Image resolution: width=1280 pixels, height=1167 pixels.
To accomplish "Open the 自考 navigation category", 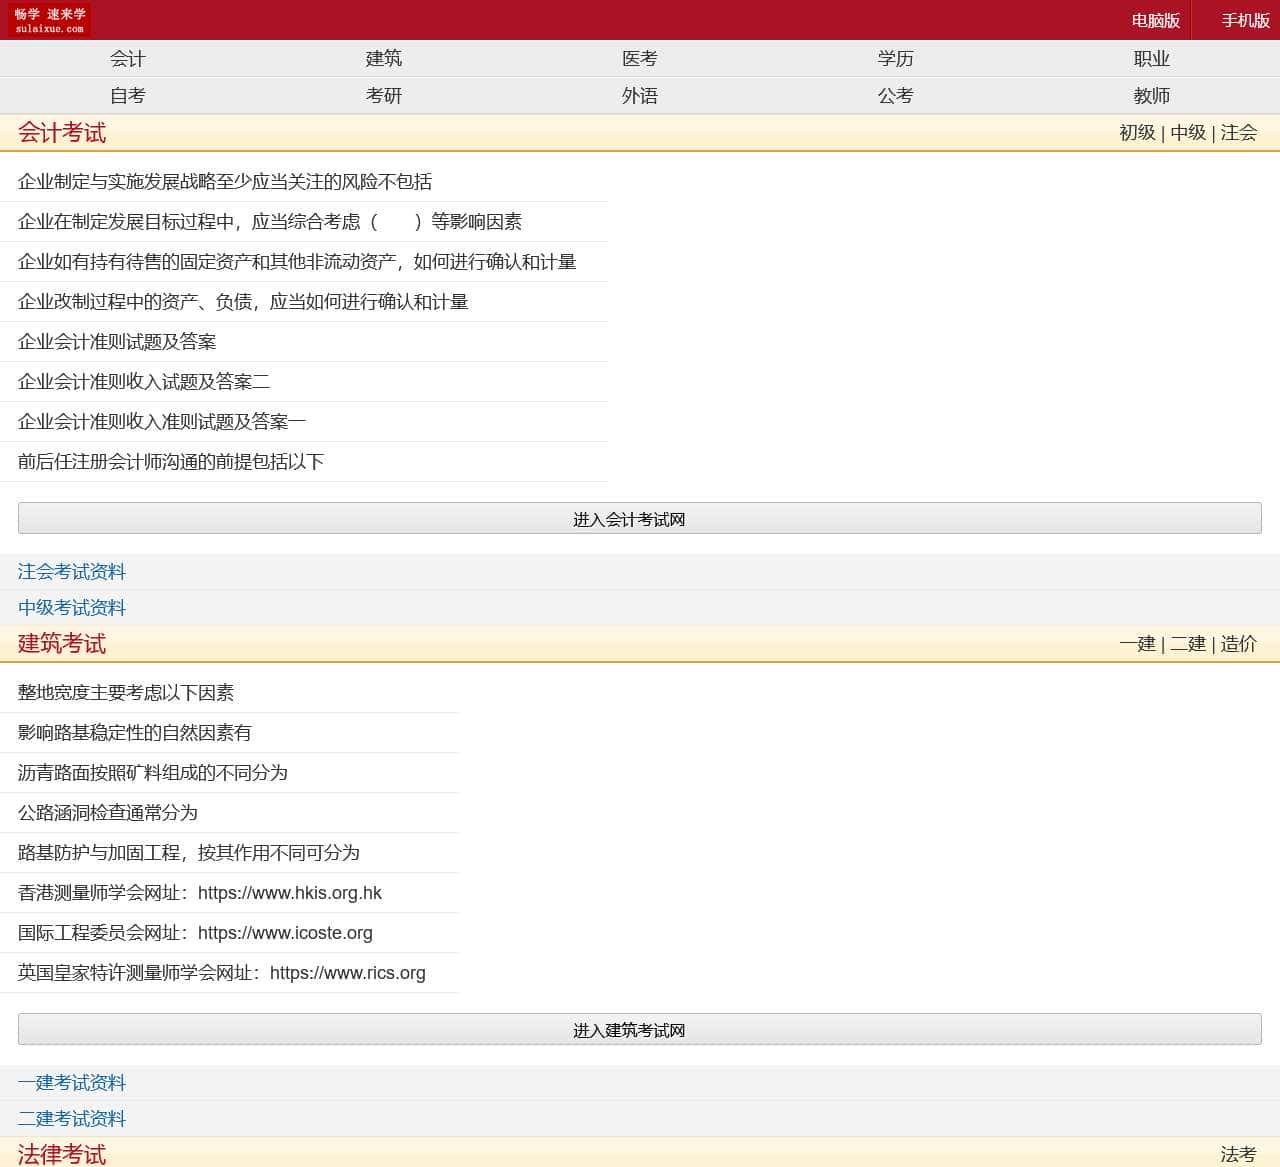I will (128, 96).
